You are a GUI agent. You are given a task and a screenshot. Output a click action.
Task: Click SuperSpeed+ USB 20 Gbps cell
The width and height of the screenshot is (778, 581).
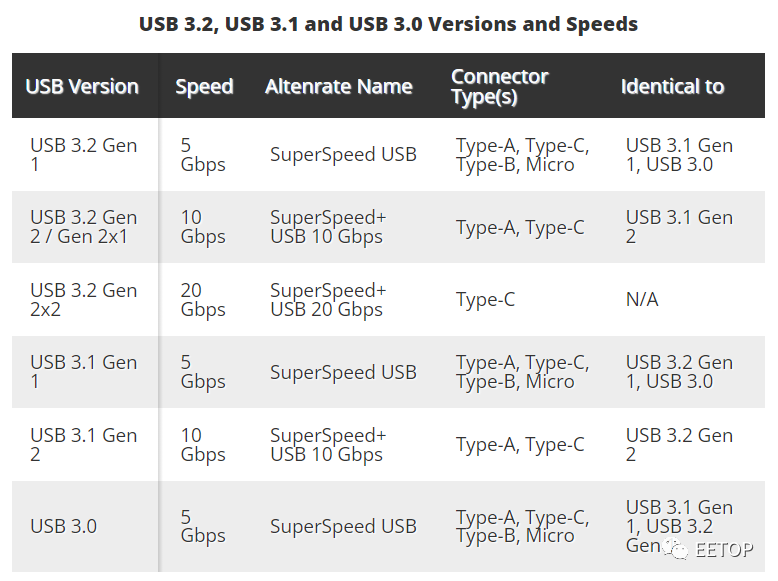328,300
